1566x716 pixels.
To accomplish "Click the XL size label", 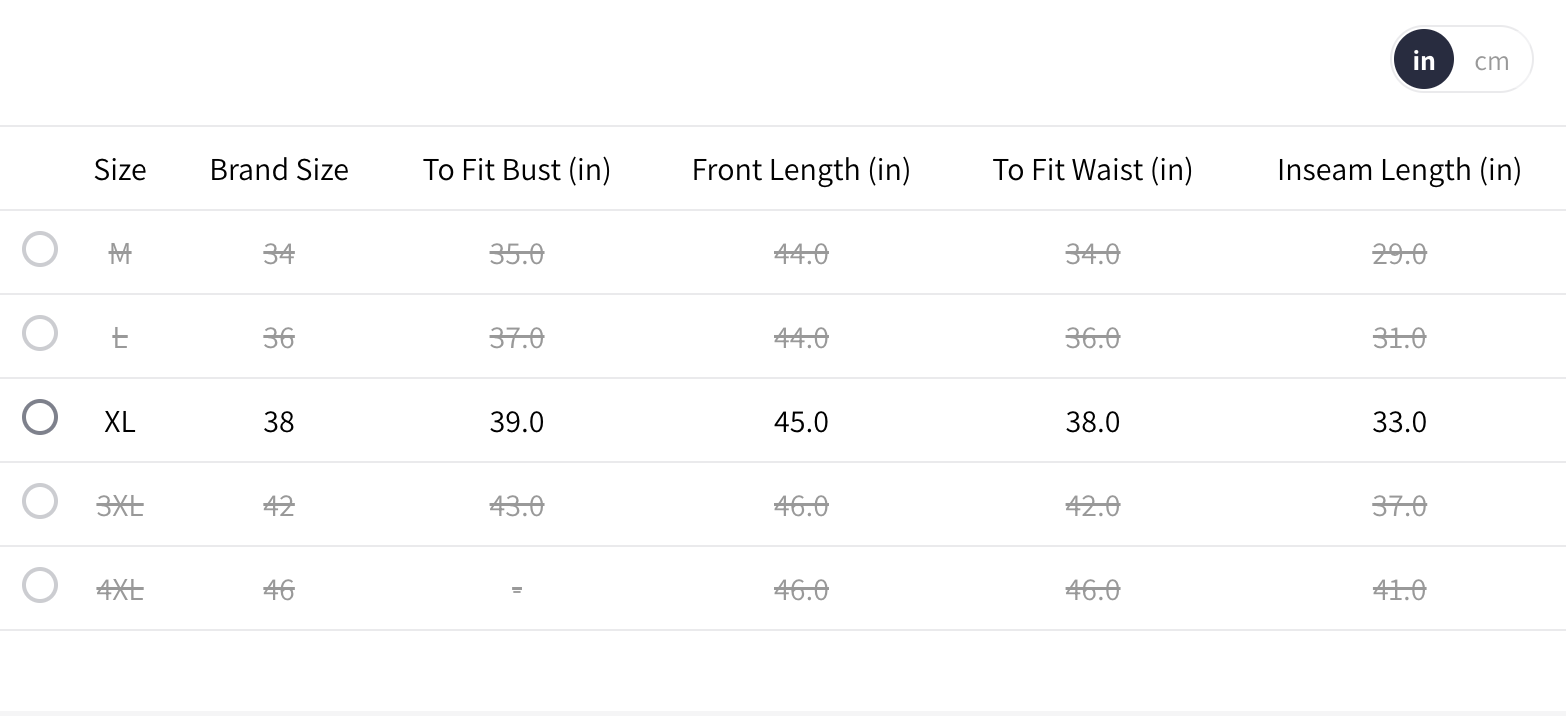I will pyautogui.click(x=120, y=422).
